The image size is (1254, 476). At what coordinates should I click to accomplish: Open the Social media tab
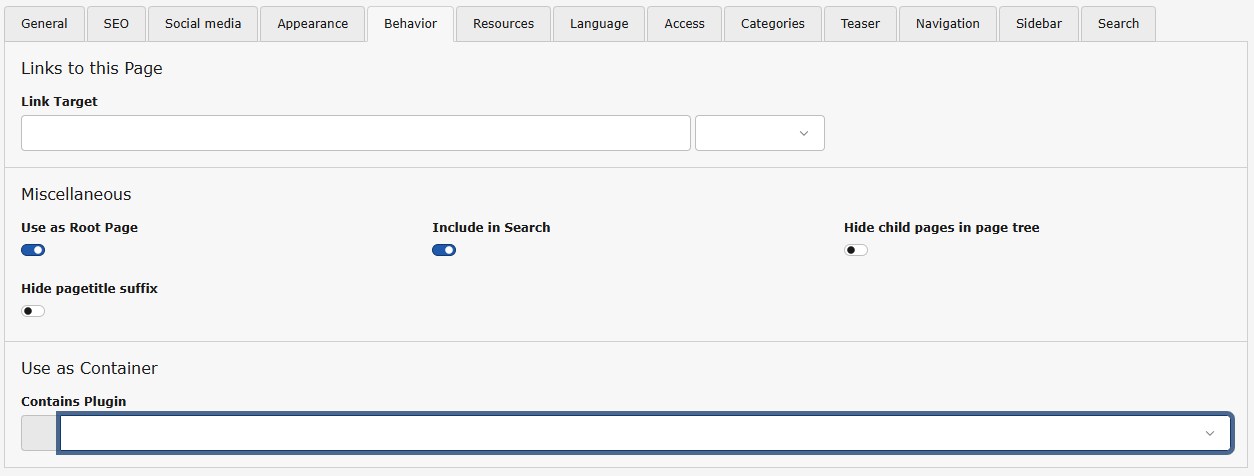tap(203, 24)
